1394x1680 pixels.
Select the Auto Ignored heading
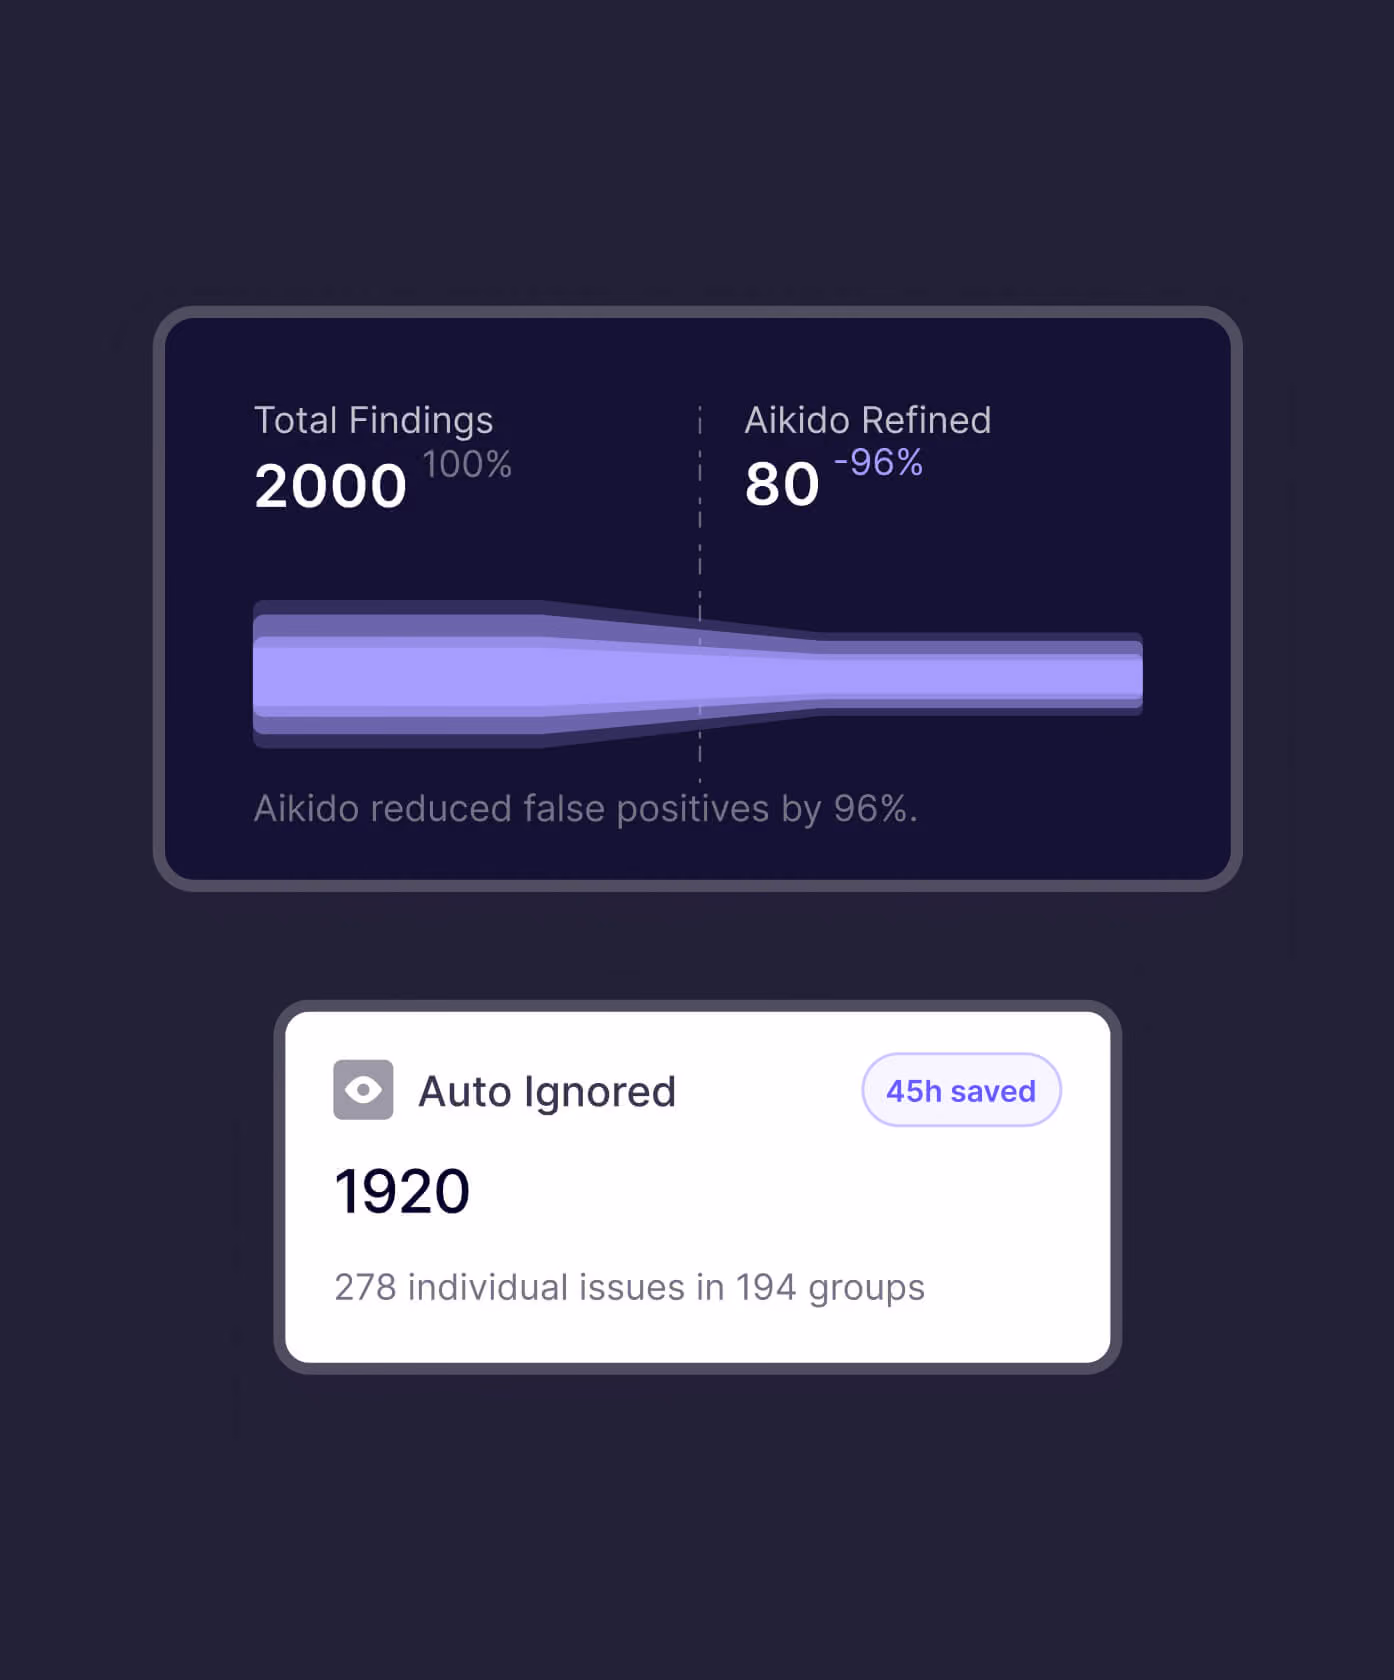(x=547, y=1091)
